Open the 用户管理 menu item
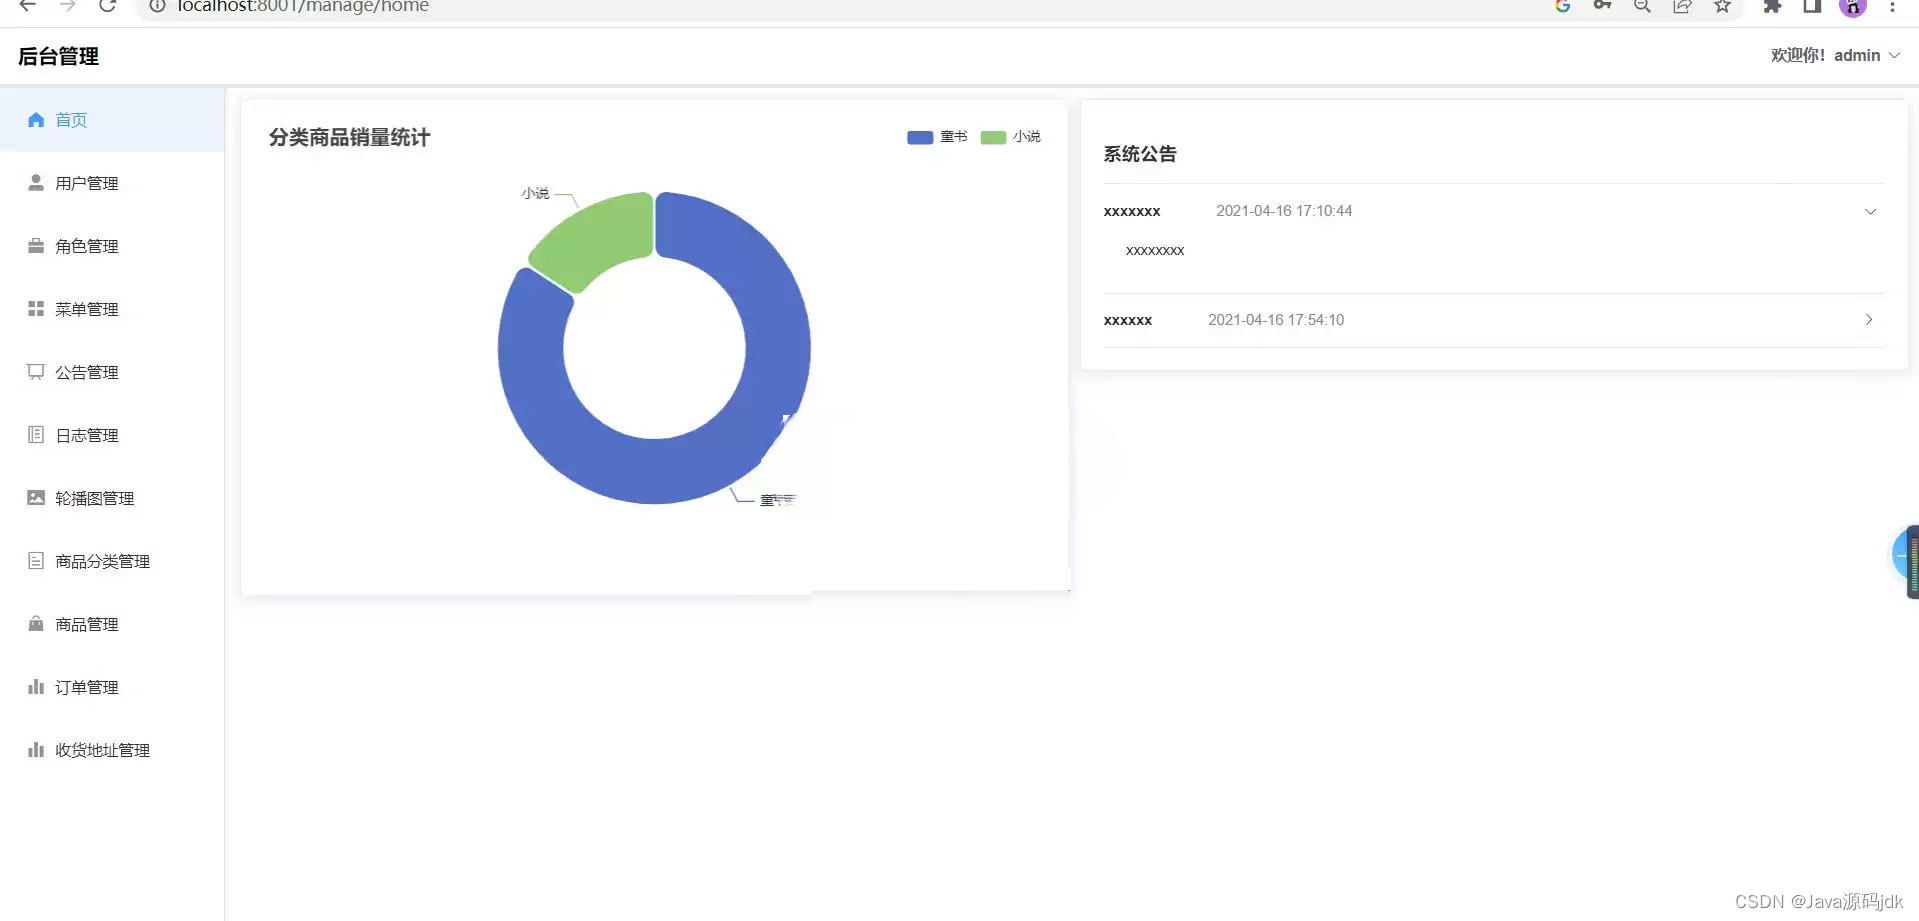 click(112, 183)
